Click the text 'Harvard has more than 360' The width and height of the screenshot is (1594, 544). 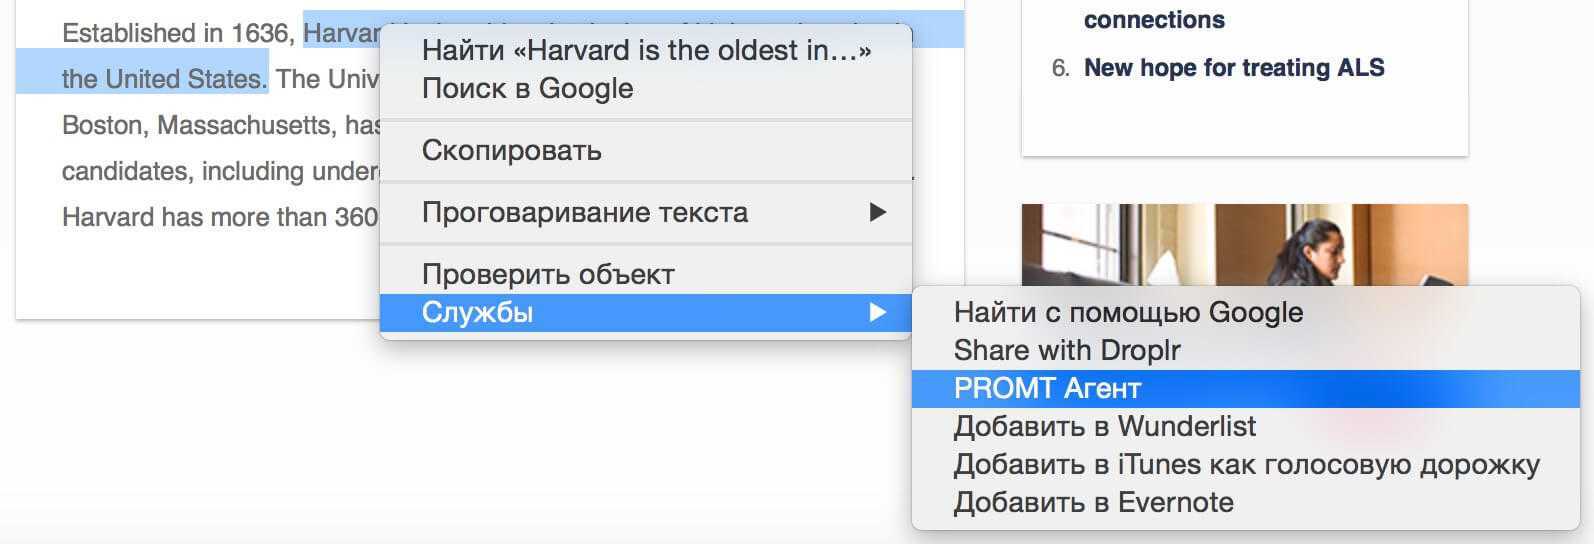(x=220, y=217)
